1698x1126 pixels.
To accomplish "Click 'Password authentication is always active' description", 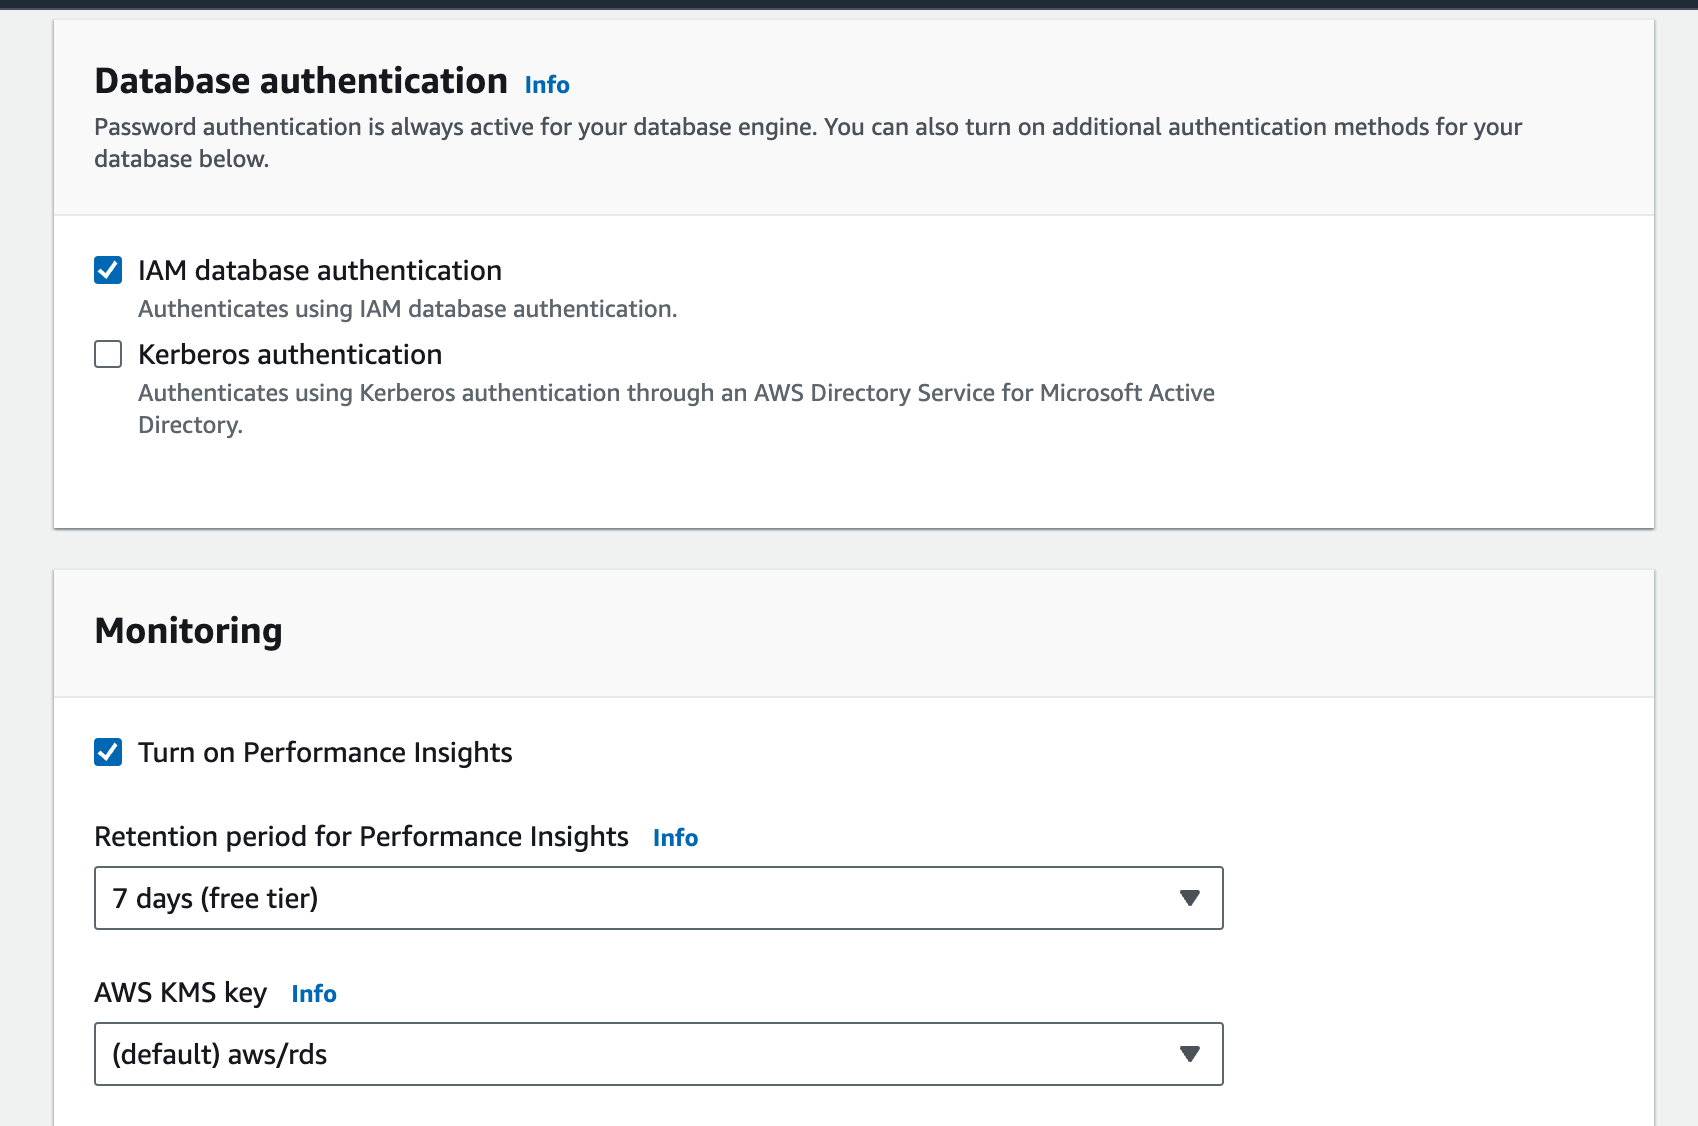I will [x=808, y=143].
